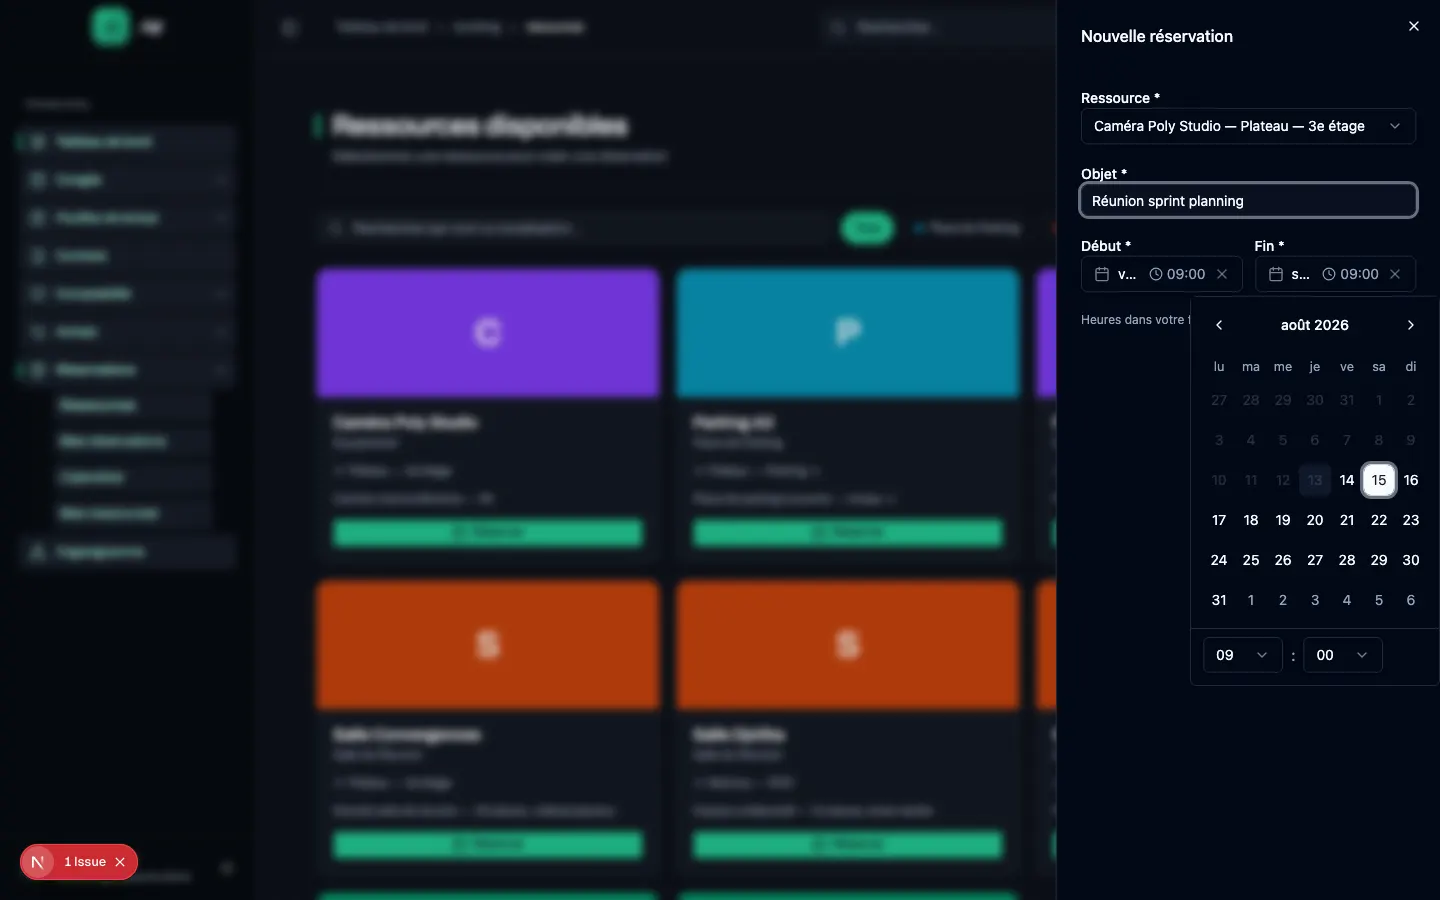The image size is (1440, 900).
Task: Close the Nouvelle réservation panel
Action: [1413, 26]
